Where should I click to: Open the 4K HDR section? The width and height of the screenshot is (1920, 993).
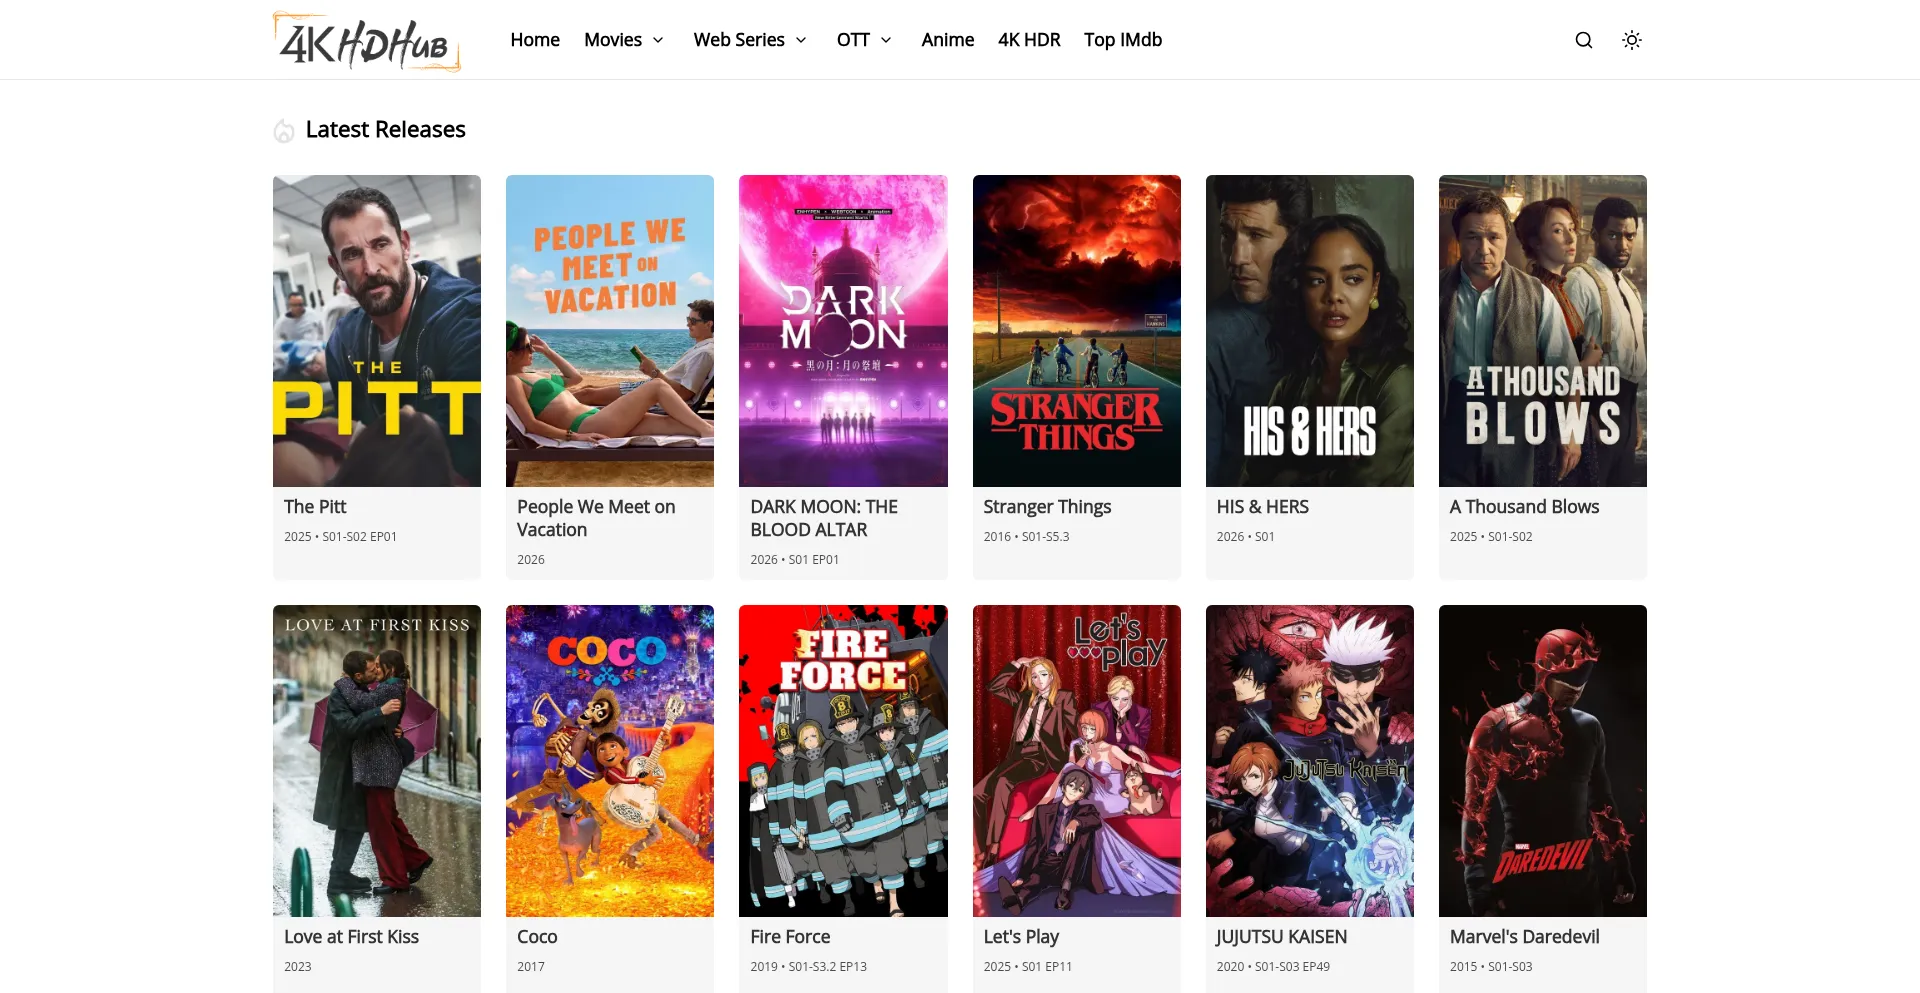(1029, 40)
